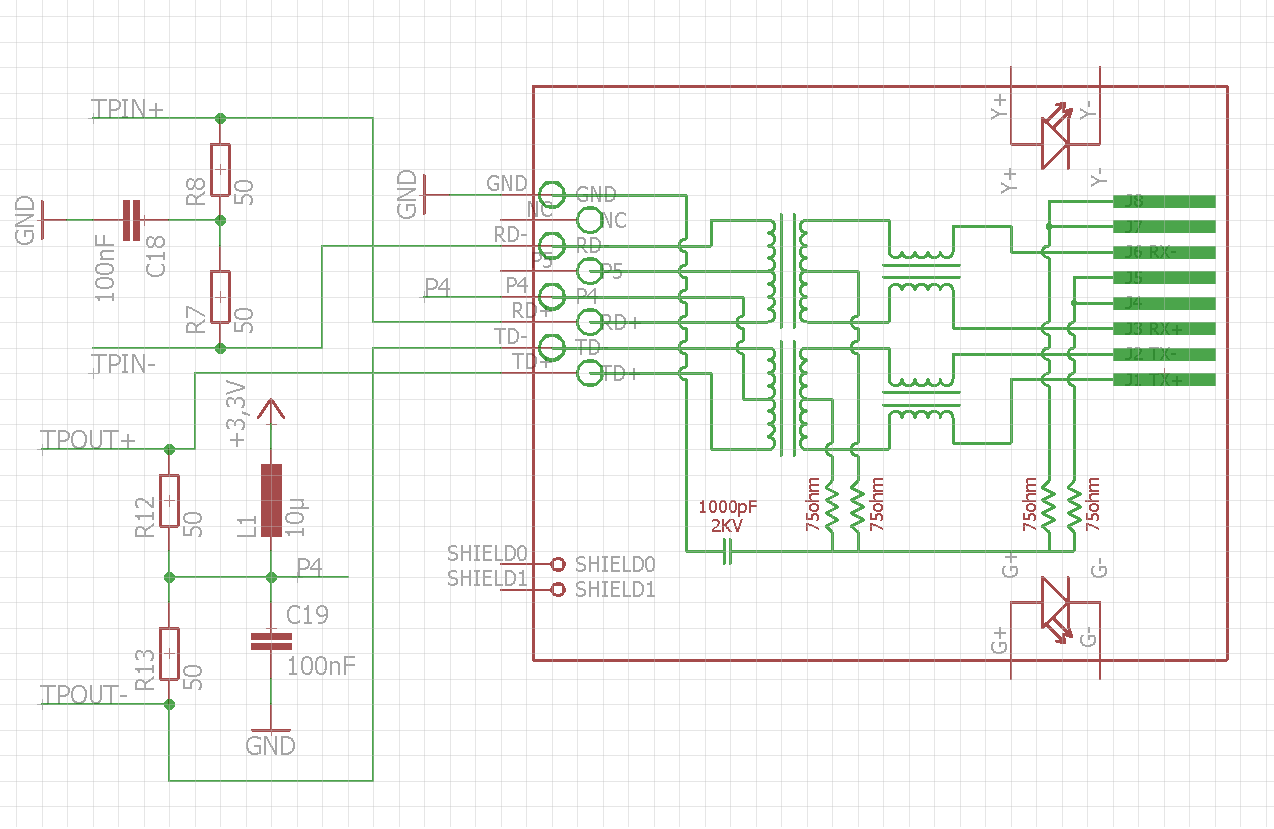Click the +3,3V text label

tap(236, 412)
